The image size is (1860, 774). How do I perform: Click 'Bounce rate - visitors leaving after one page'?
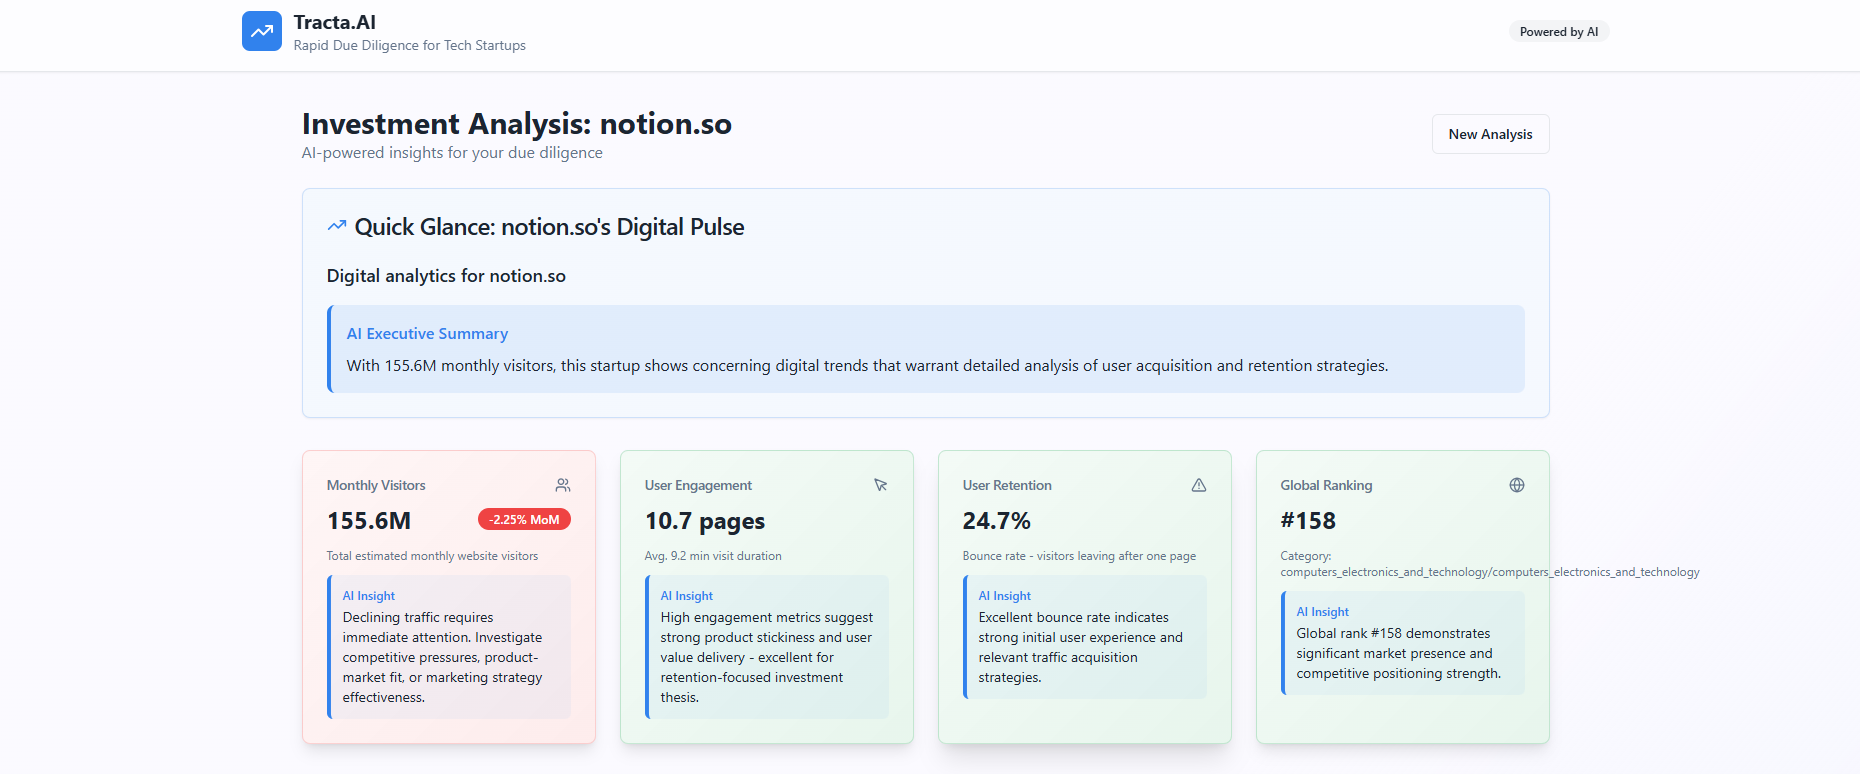[x=1079, y=556]
